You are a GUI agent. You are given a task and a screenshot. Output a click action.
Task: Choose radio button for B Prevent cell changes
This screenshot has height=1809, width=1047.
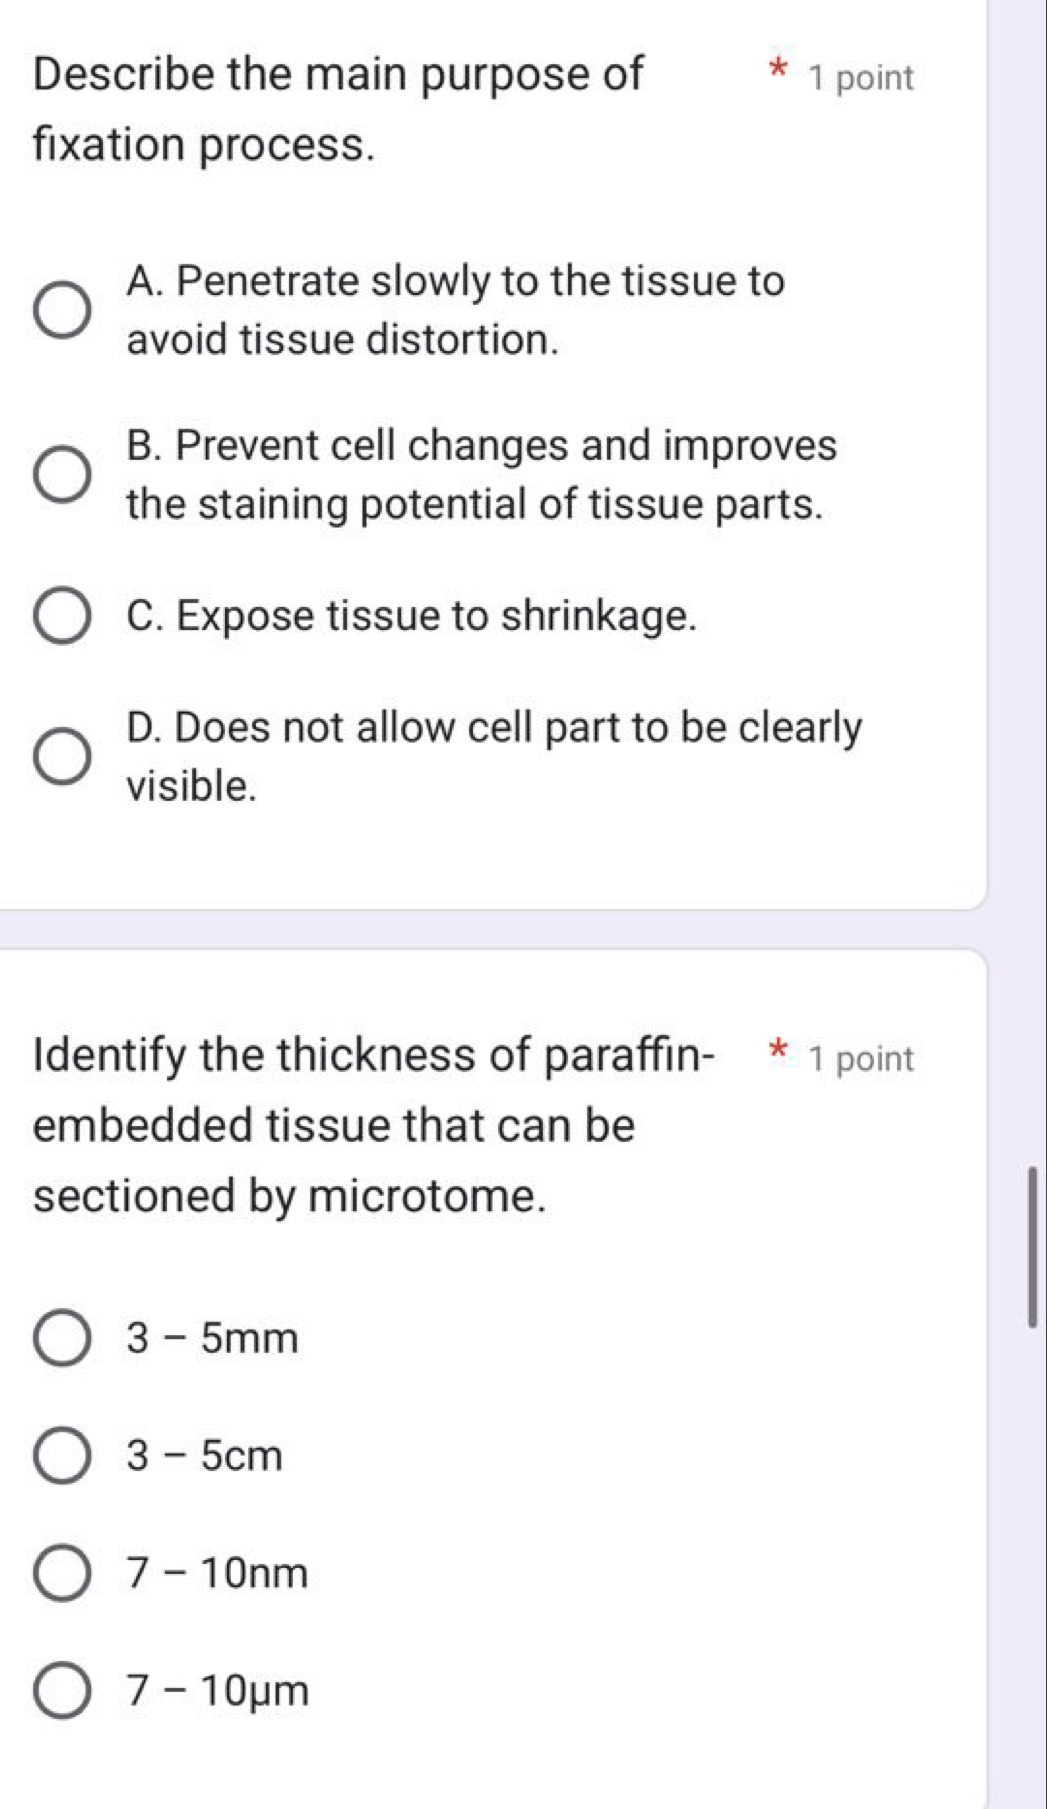pyautogui.click(x=63, y=474)
